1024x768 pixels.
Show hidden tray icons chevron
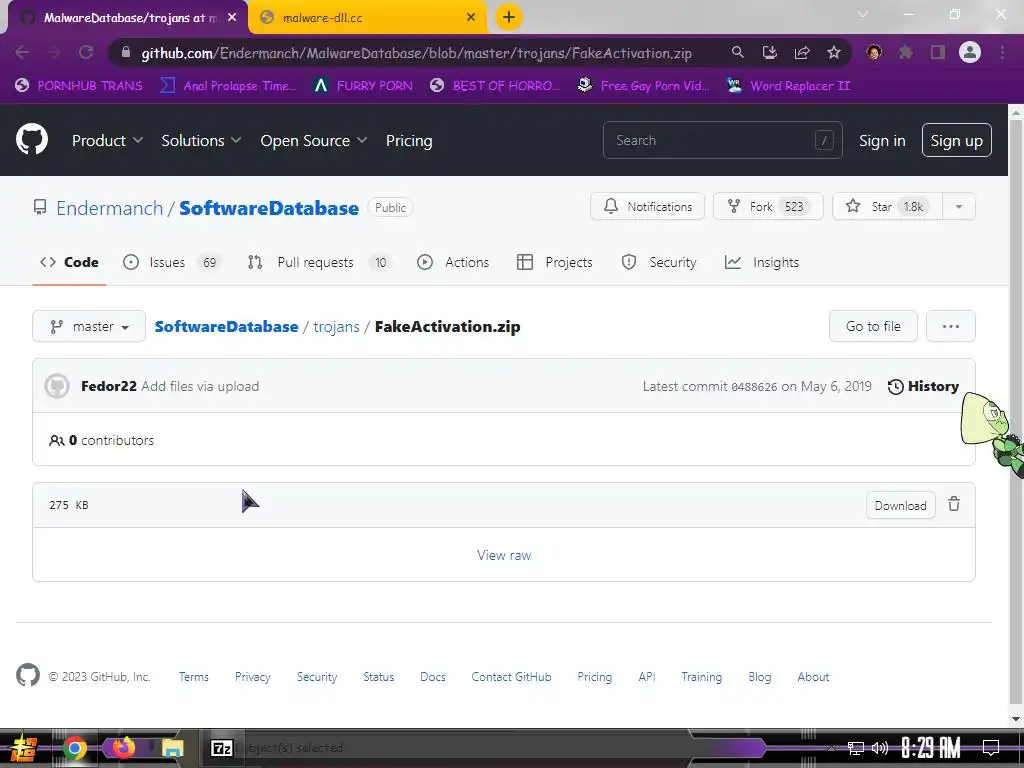(831, 748)
